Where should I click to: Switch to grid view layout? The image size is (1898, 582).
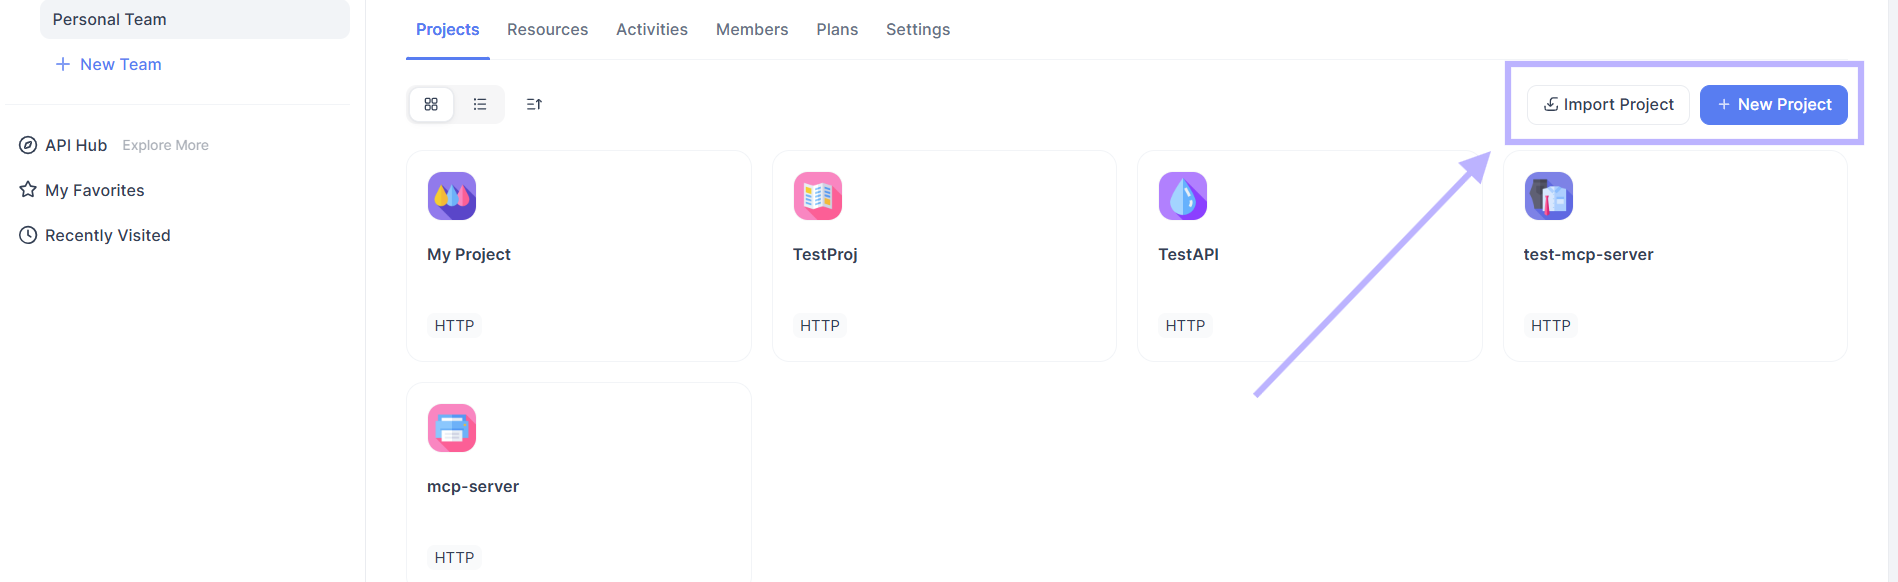pyautogui.click(x=431, y=104)
